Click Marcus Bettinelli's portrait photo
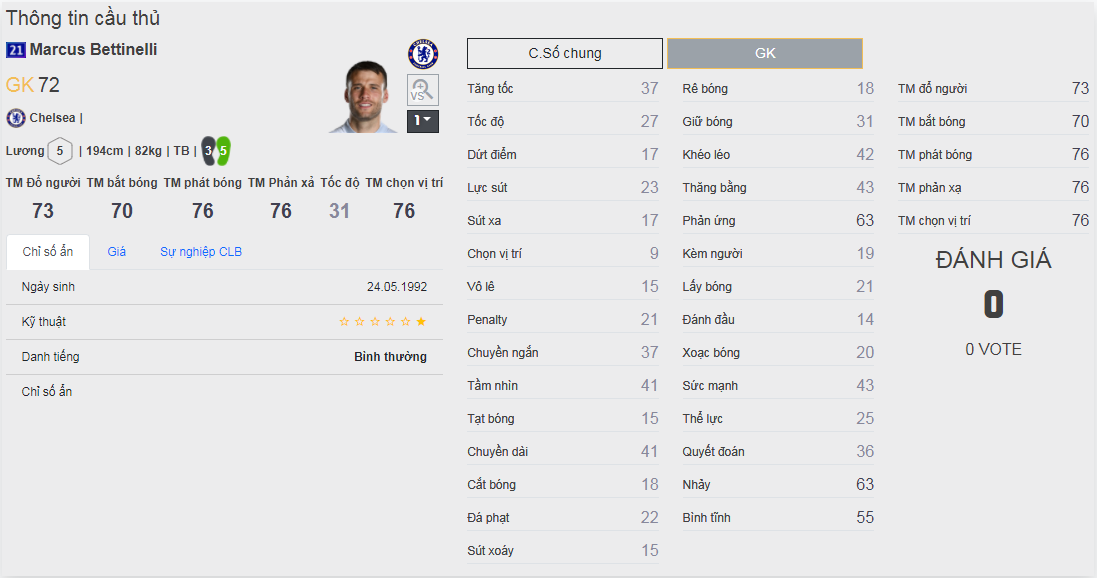This screenshot has width=1097, height=578. click(364, 97)
